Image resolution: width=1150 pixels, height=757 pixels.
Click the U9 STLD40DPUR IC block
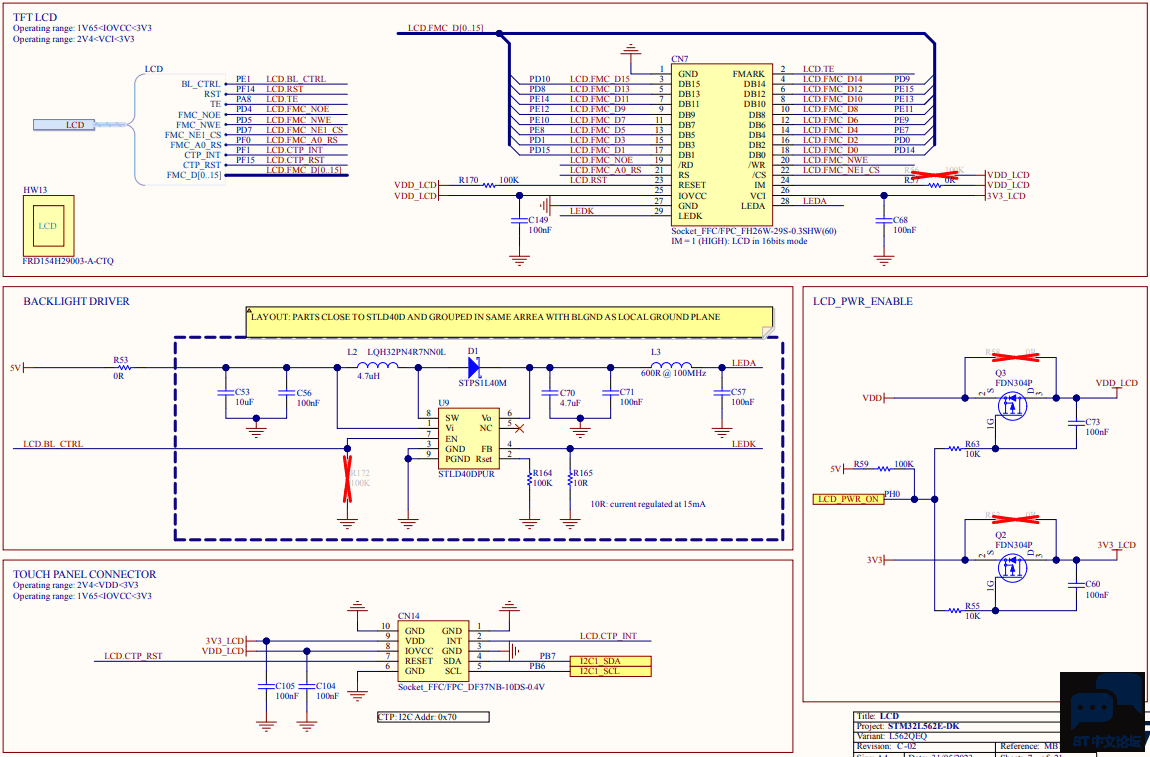point(469,439)
